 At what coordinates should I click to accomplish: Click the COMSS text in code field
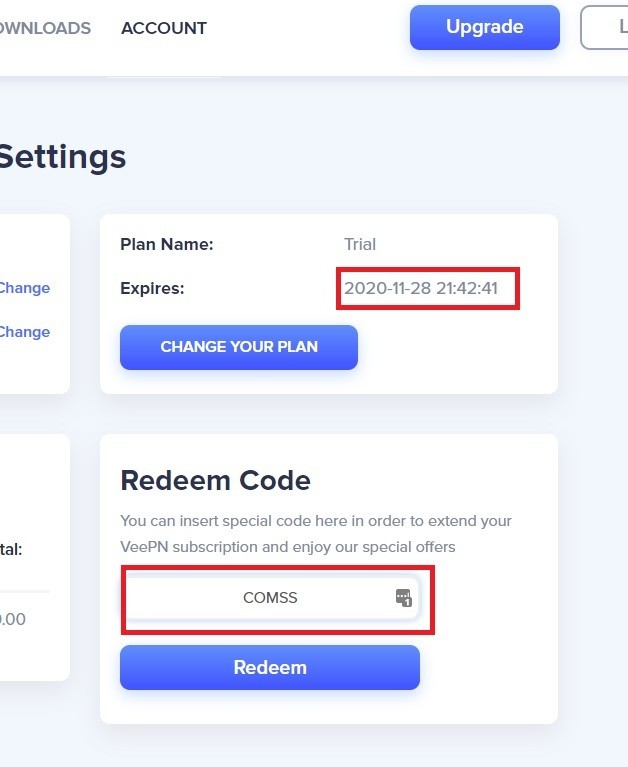point(270,597)
